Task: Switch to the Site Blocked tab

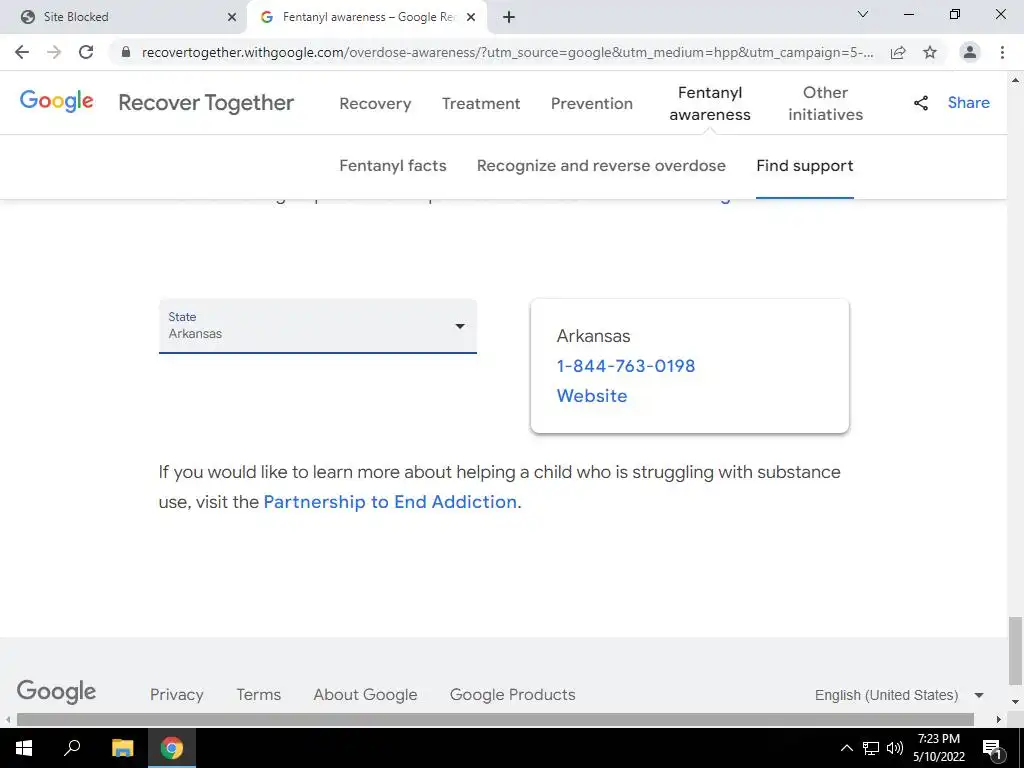Action: [123, 18]
